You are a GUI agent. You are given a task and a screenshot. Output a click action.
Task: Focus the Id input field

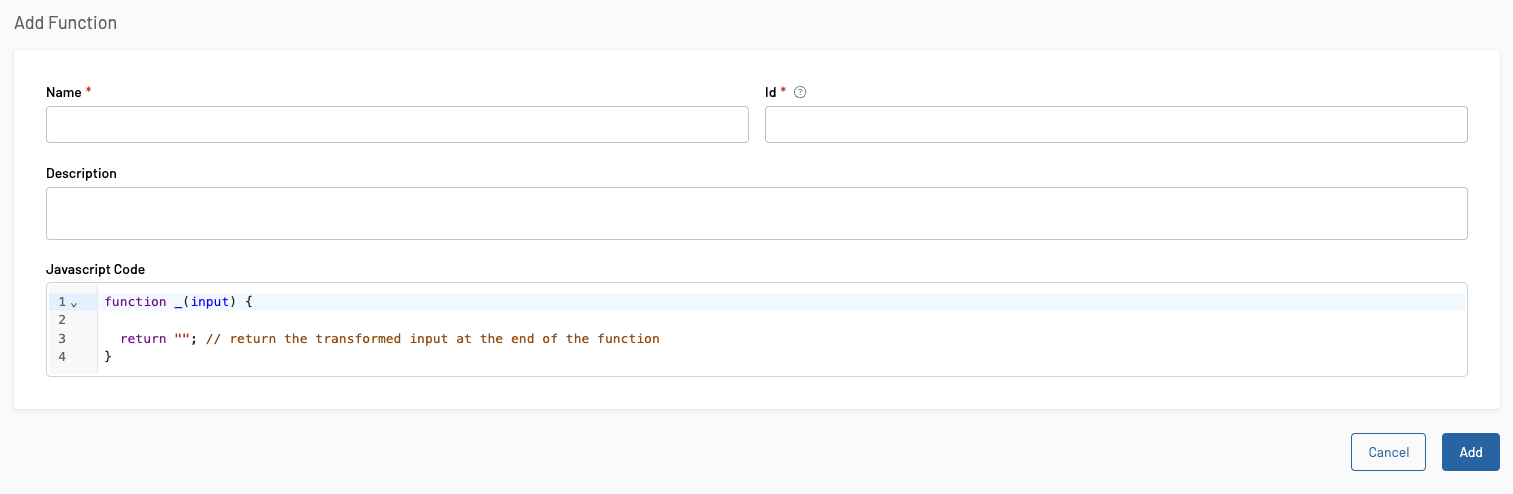pos(1116,125)
